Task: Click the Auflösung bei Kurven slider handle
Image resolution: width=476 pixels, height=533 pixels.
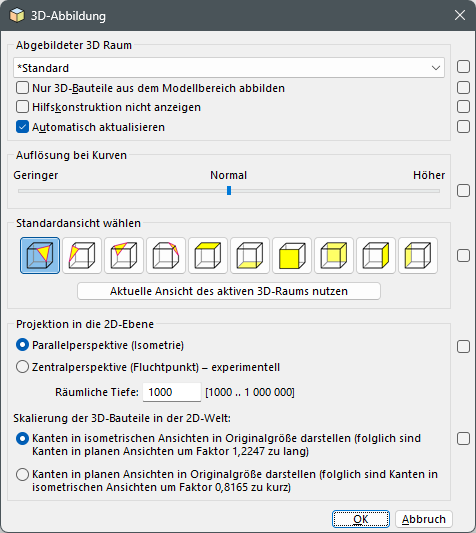Action: [x=229, y=190]
